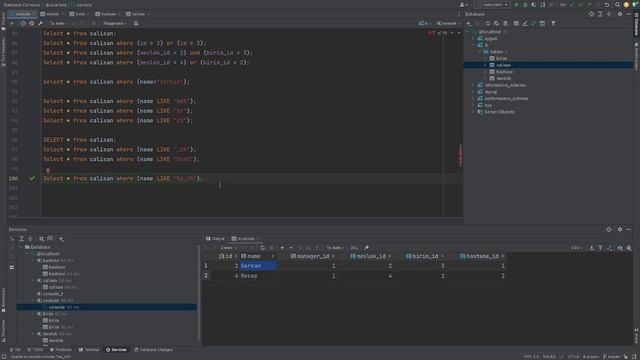
Task: Place cursor at end of line 100 query
Action: coord(203,179)
